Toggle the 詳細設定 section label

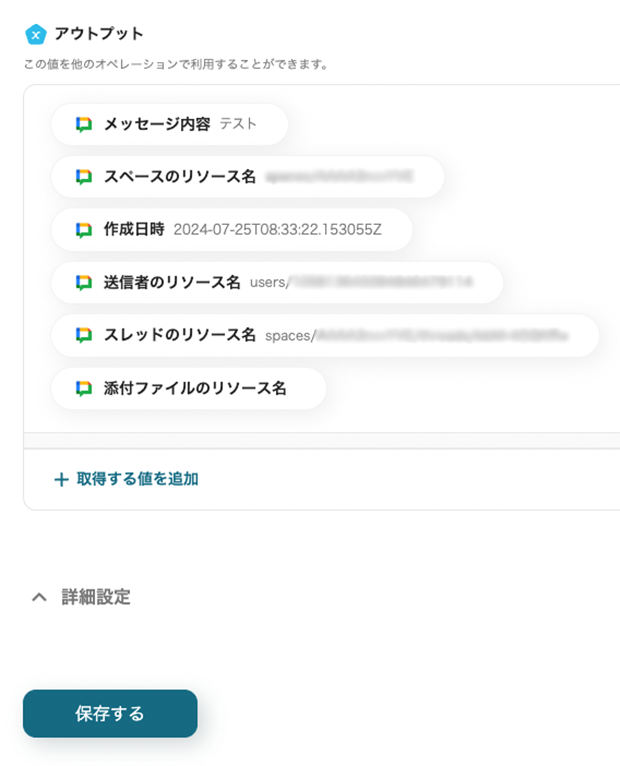coord(96,597)
